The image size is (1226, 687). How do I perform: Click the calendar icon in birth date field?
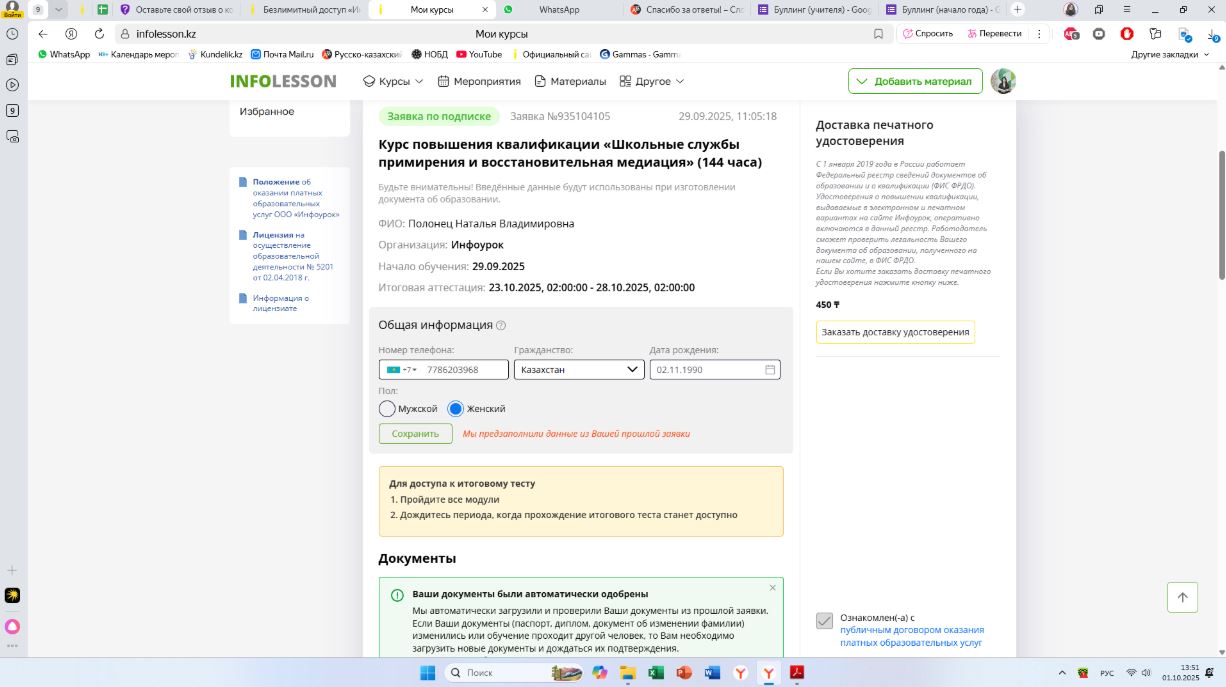(x=770, y=370)
